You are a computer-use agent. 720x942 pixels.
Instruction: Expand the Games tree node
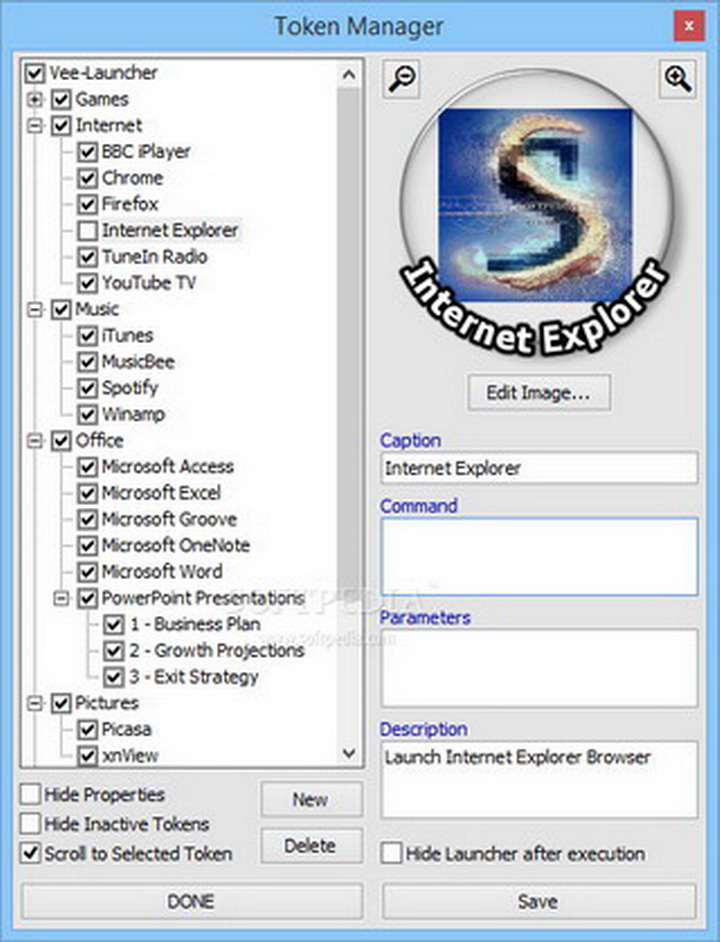point(35,99)
